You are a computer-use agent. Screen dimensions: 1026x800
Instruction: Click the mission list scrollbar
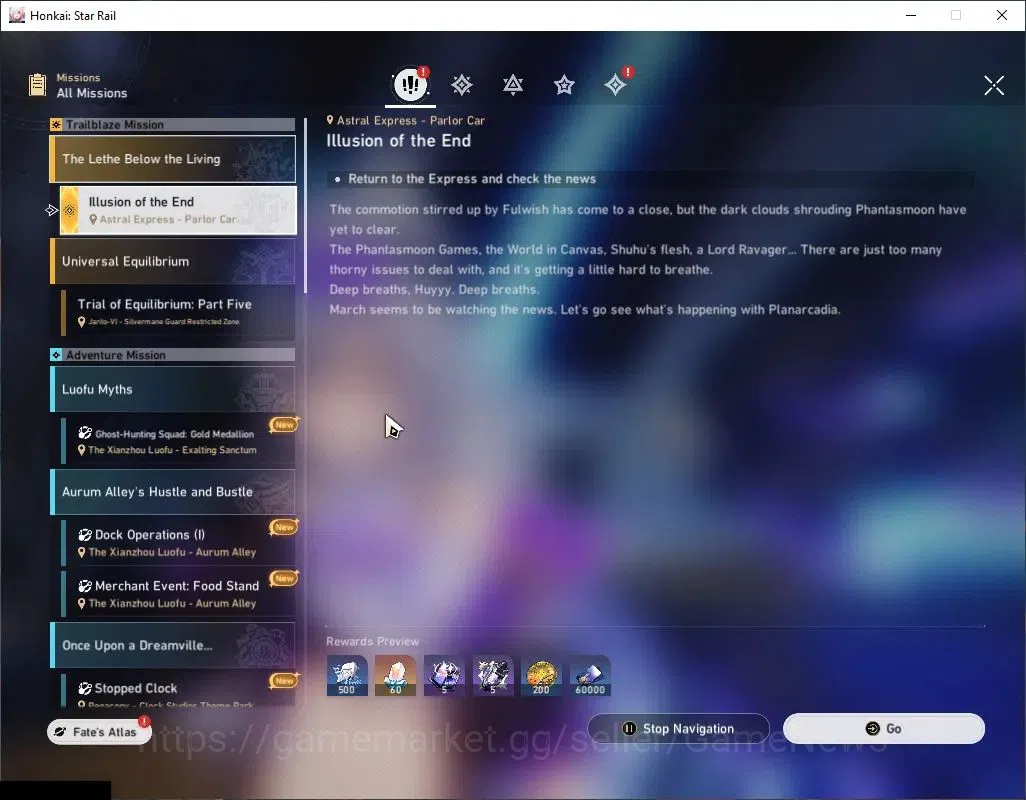pos(305,205)
